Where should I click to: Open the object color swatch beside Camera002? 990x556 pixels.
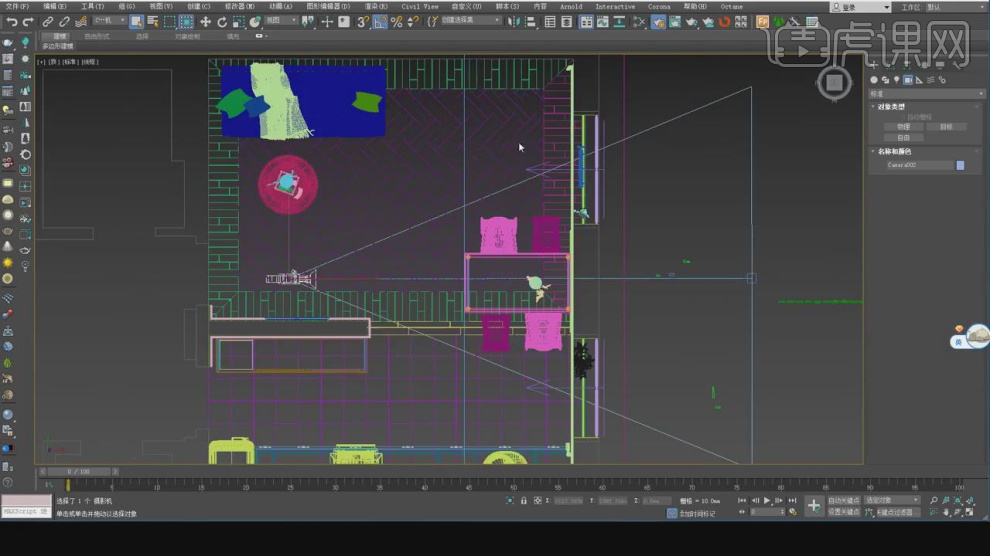960,165
